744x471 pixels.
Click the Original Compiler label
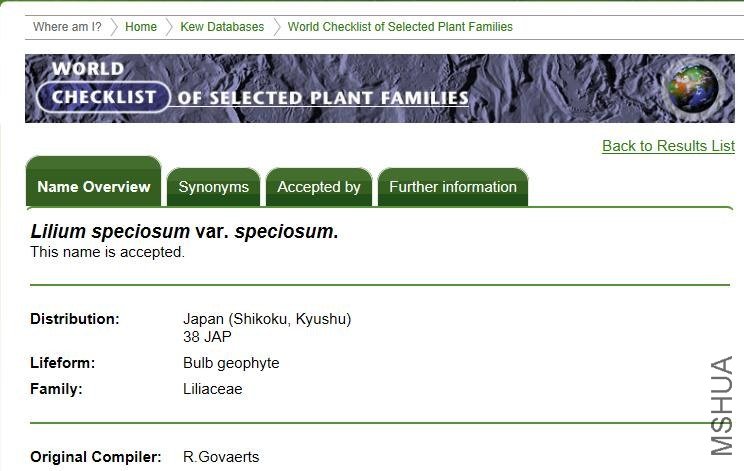pyautogui.click(x=95, y=457)
